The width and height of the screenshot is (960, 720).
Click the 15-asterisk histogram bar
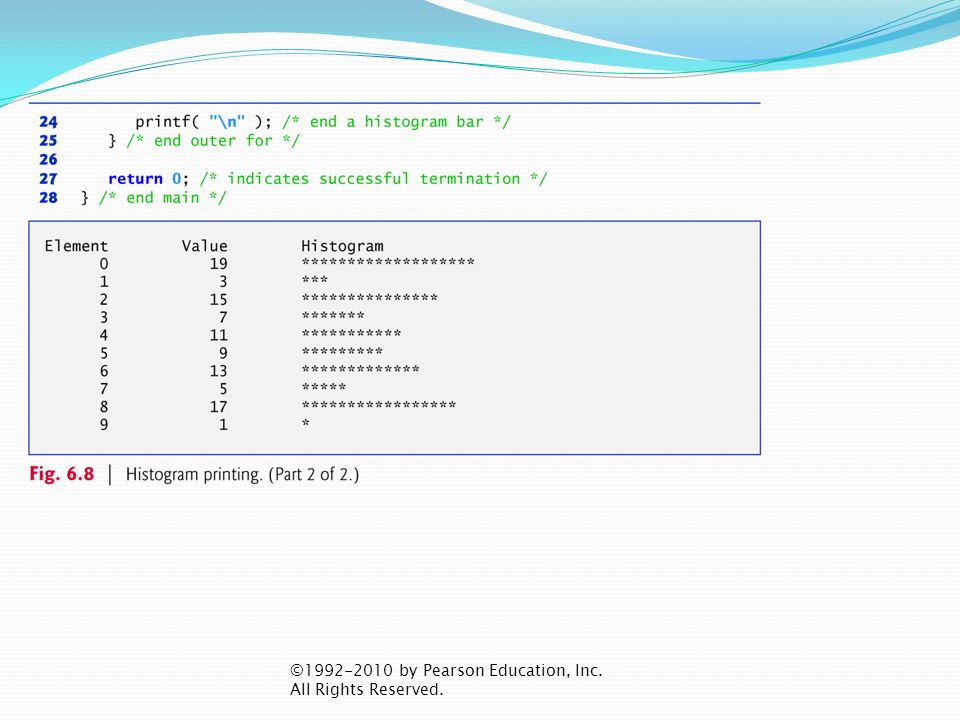(370, 298)
